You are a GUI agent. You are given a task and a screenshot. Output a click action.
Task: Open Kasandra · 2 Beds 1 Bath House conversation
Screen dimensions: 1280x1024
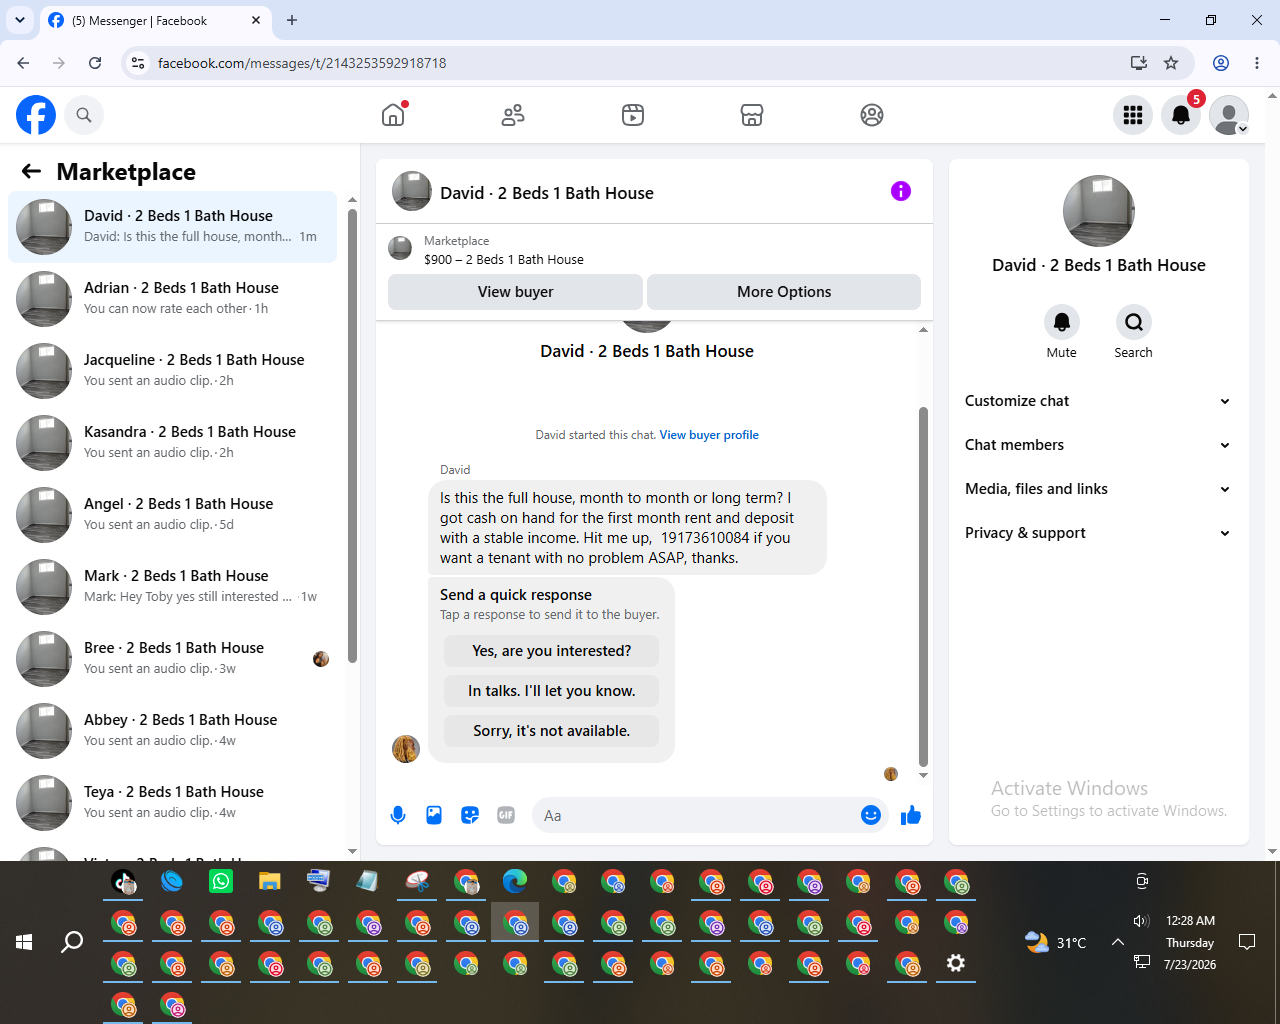(172, 443)
